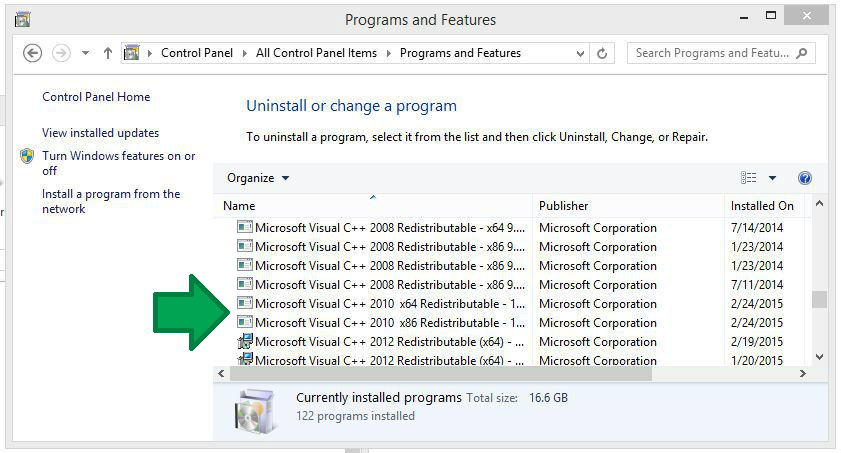Screen dimensions: 841x453
Task: Click the search magnifier icon
Action: (802, 53)
